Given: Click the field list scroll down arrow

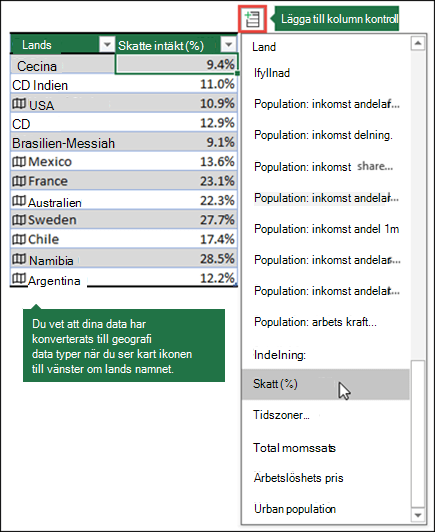Looking at the screenshot, I should pos(418,515).
